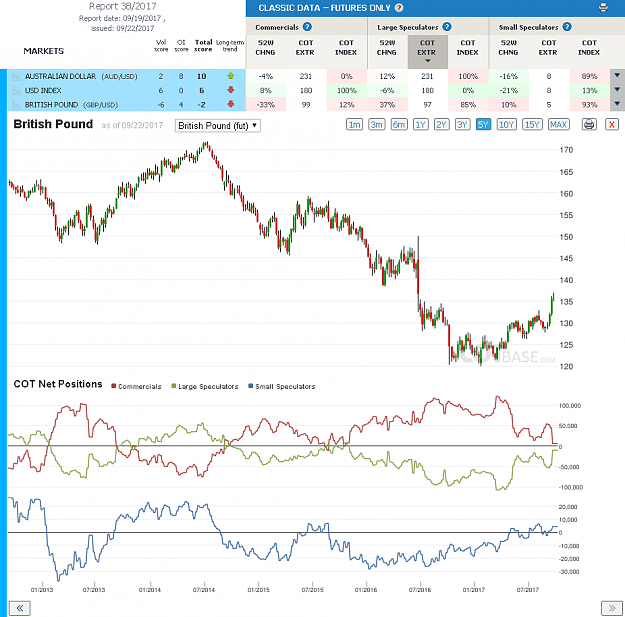The image size is (625, 617).
Task: Open help for Classic Data Futures Only
Action: click(399, 8)
